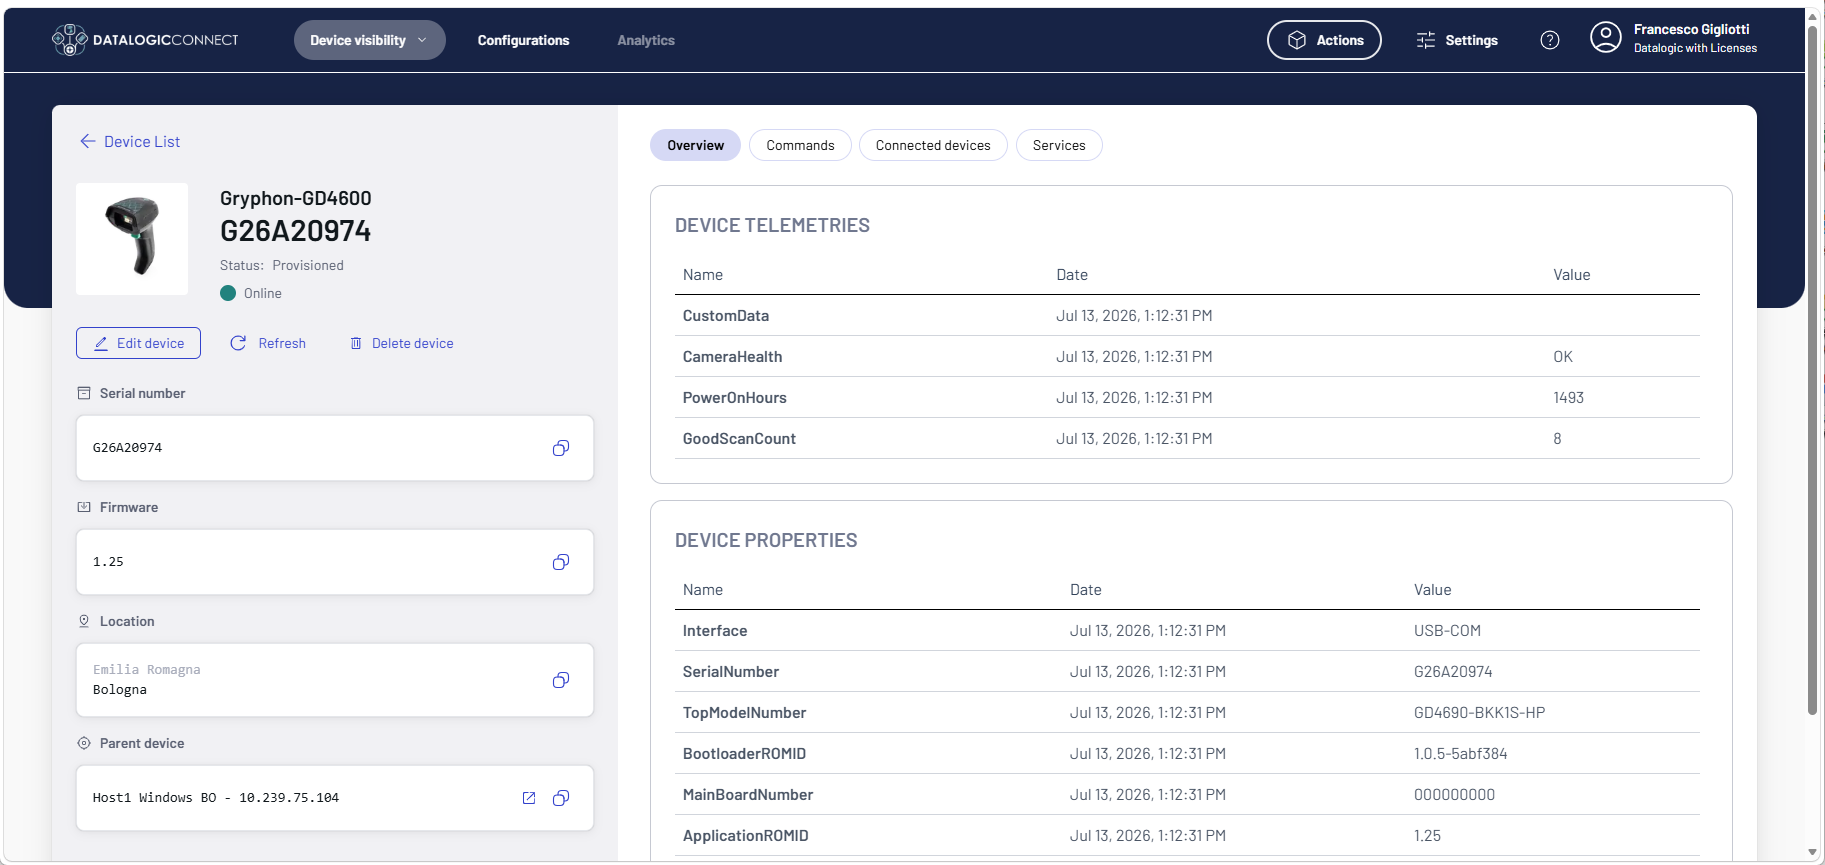
Task: Click the Status: Provisioned text
Action: 282,265
